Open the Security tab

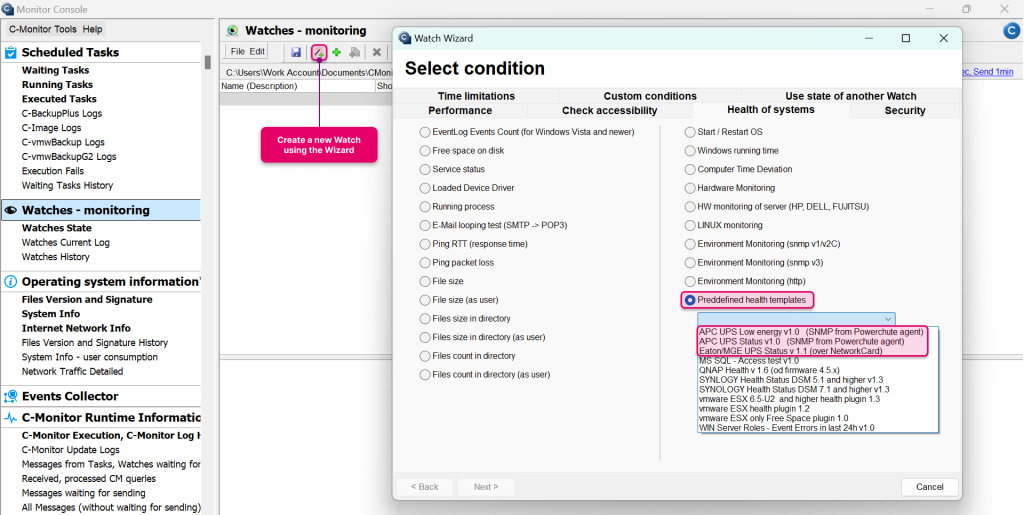[x=905, y=111]
